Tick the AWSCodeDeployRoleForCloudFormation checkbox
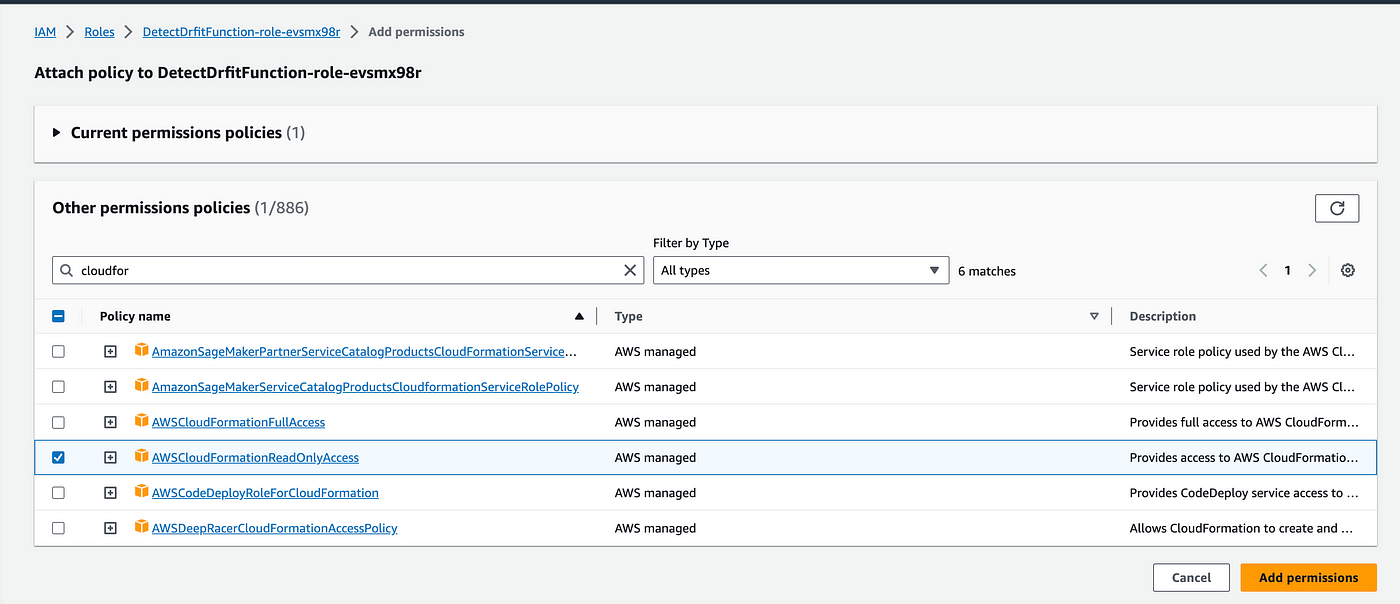 58,493
